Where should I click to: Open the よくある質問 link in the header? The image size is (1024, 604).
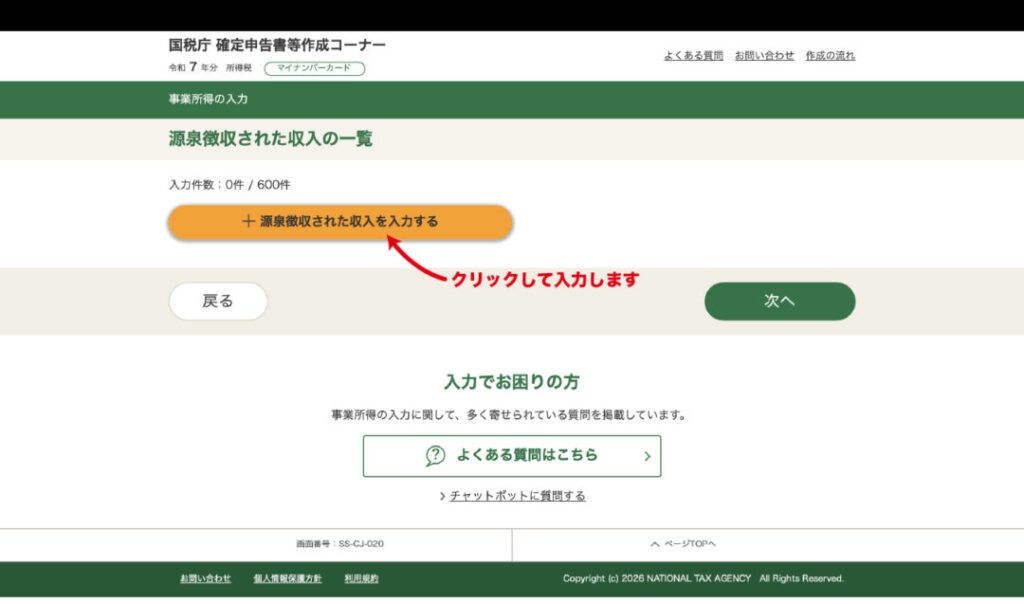point(693,56)
